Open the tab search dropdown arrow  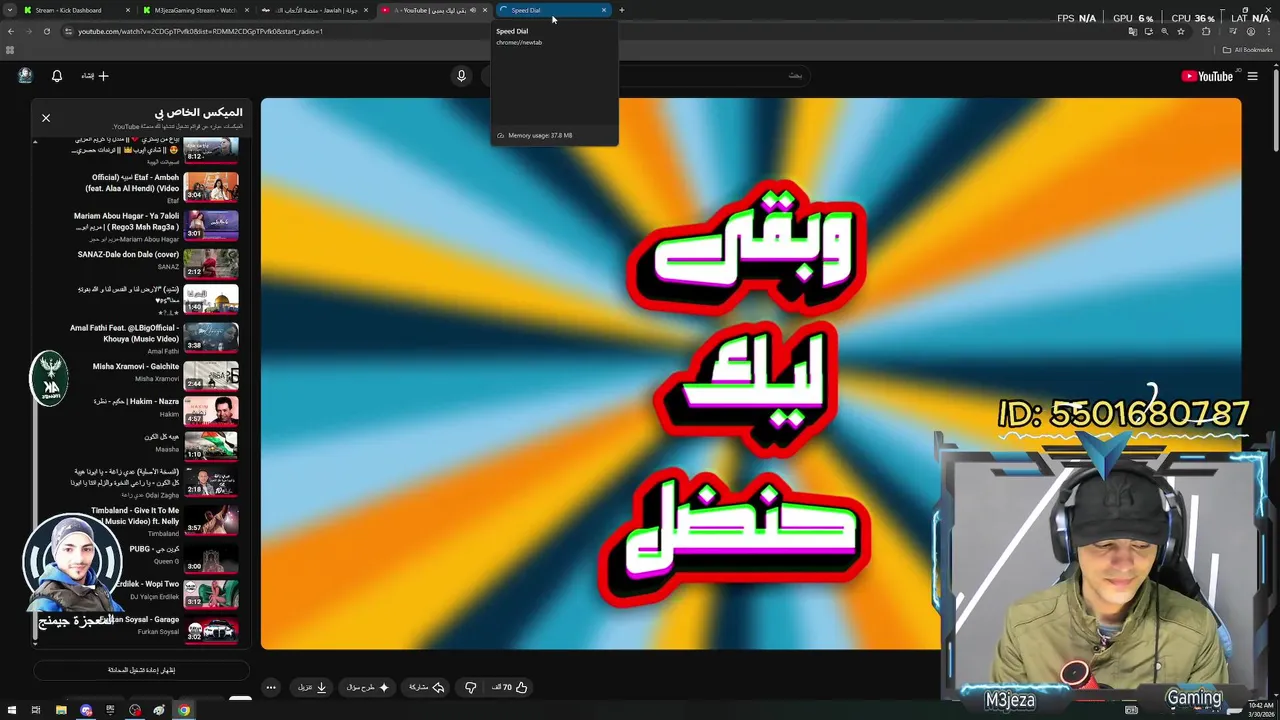click(10, 10)
